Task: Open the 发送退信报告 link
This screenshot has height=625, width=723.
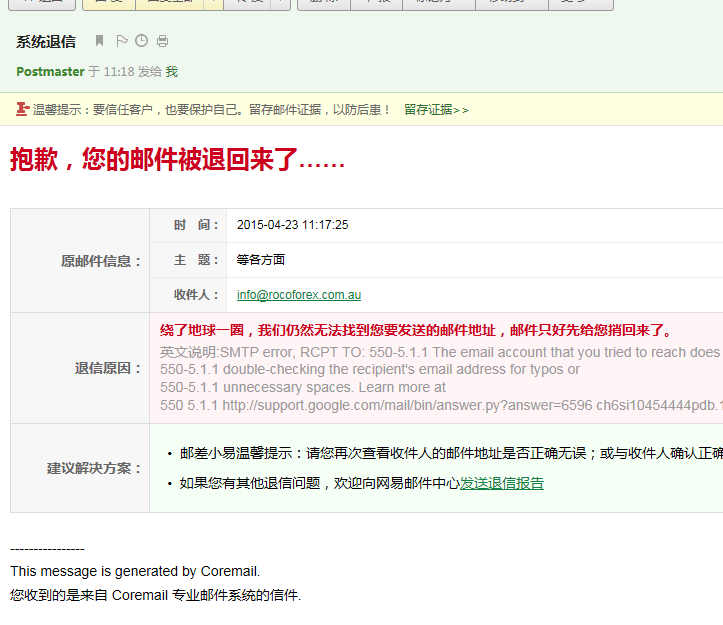Action: tap(502, 483)
